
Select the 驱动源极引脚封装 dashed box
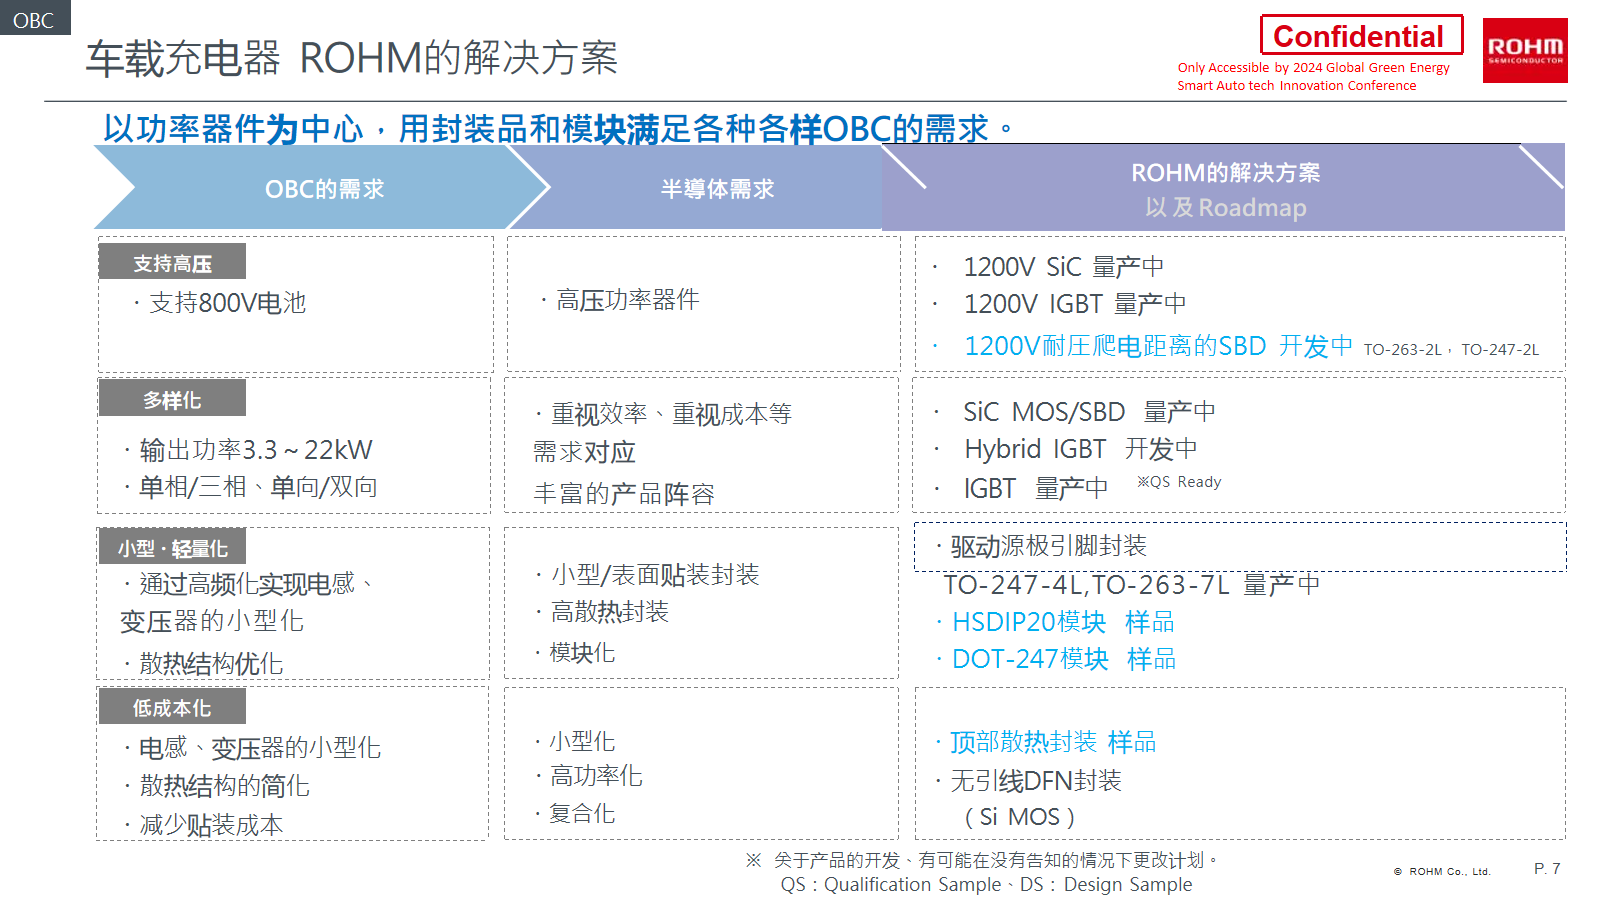pyautogui.click(x=1240, y=547)
